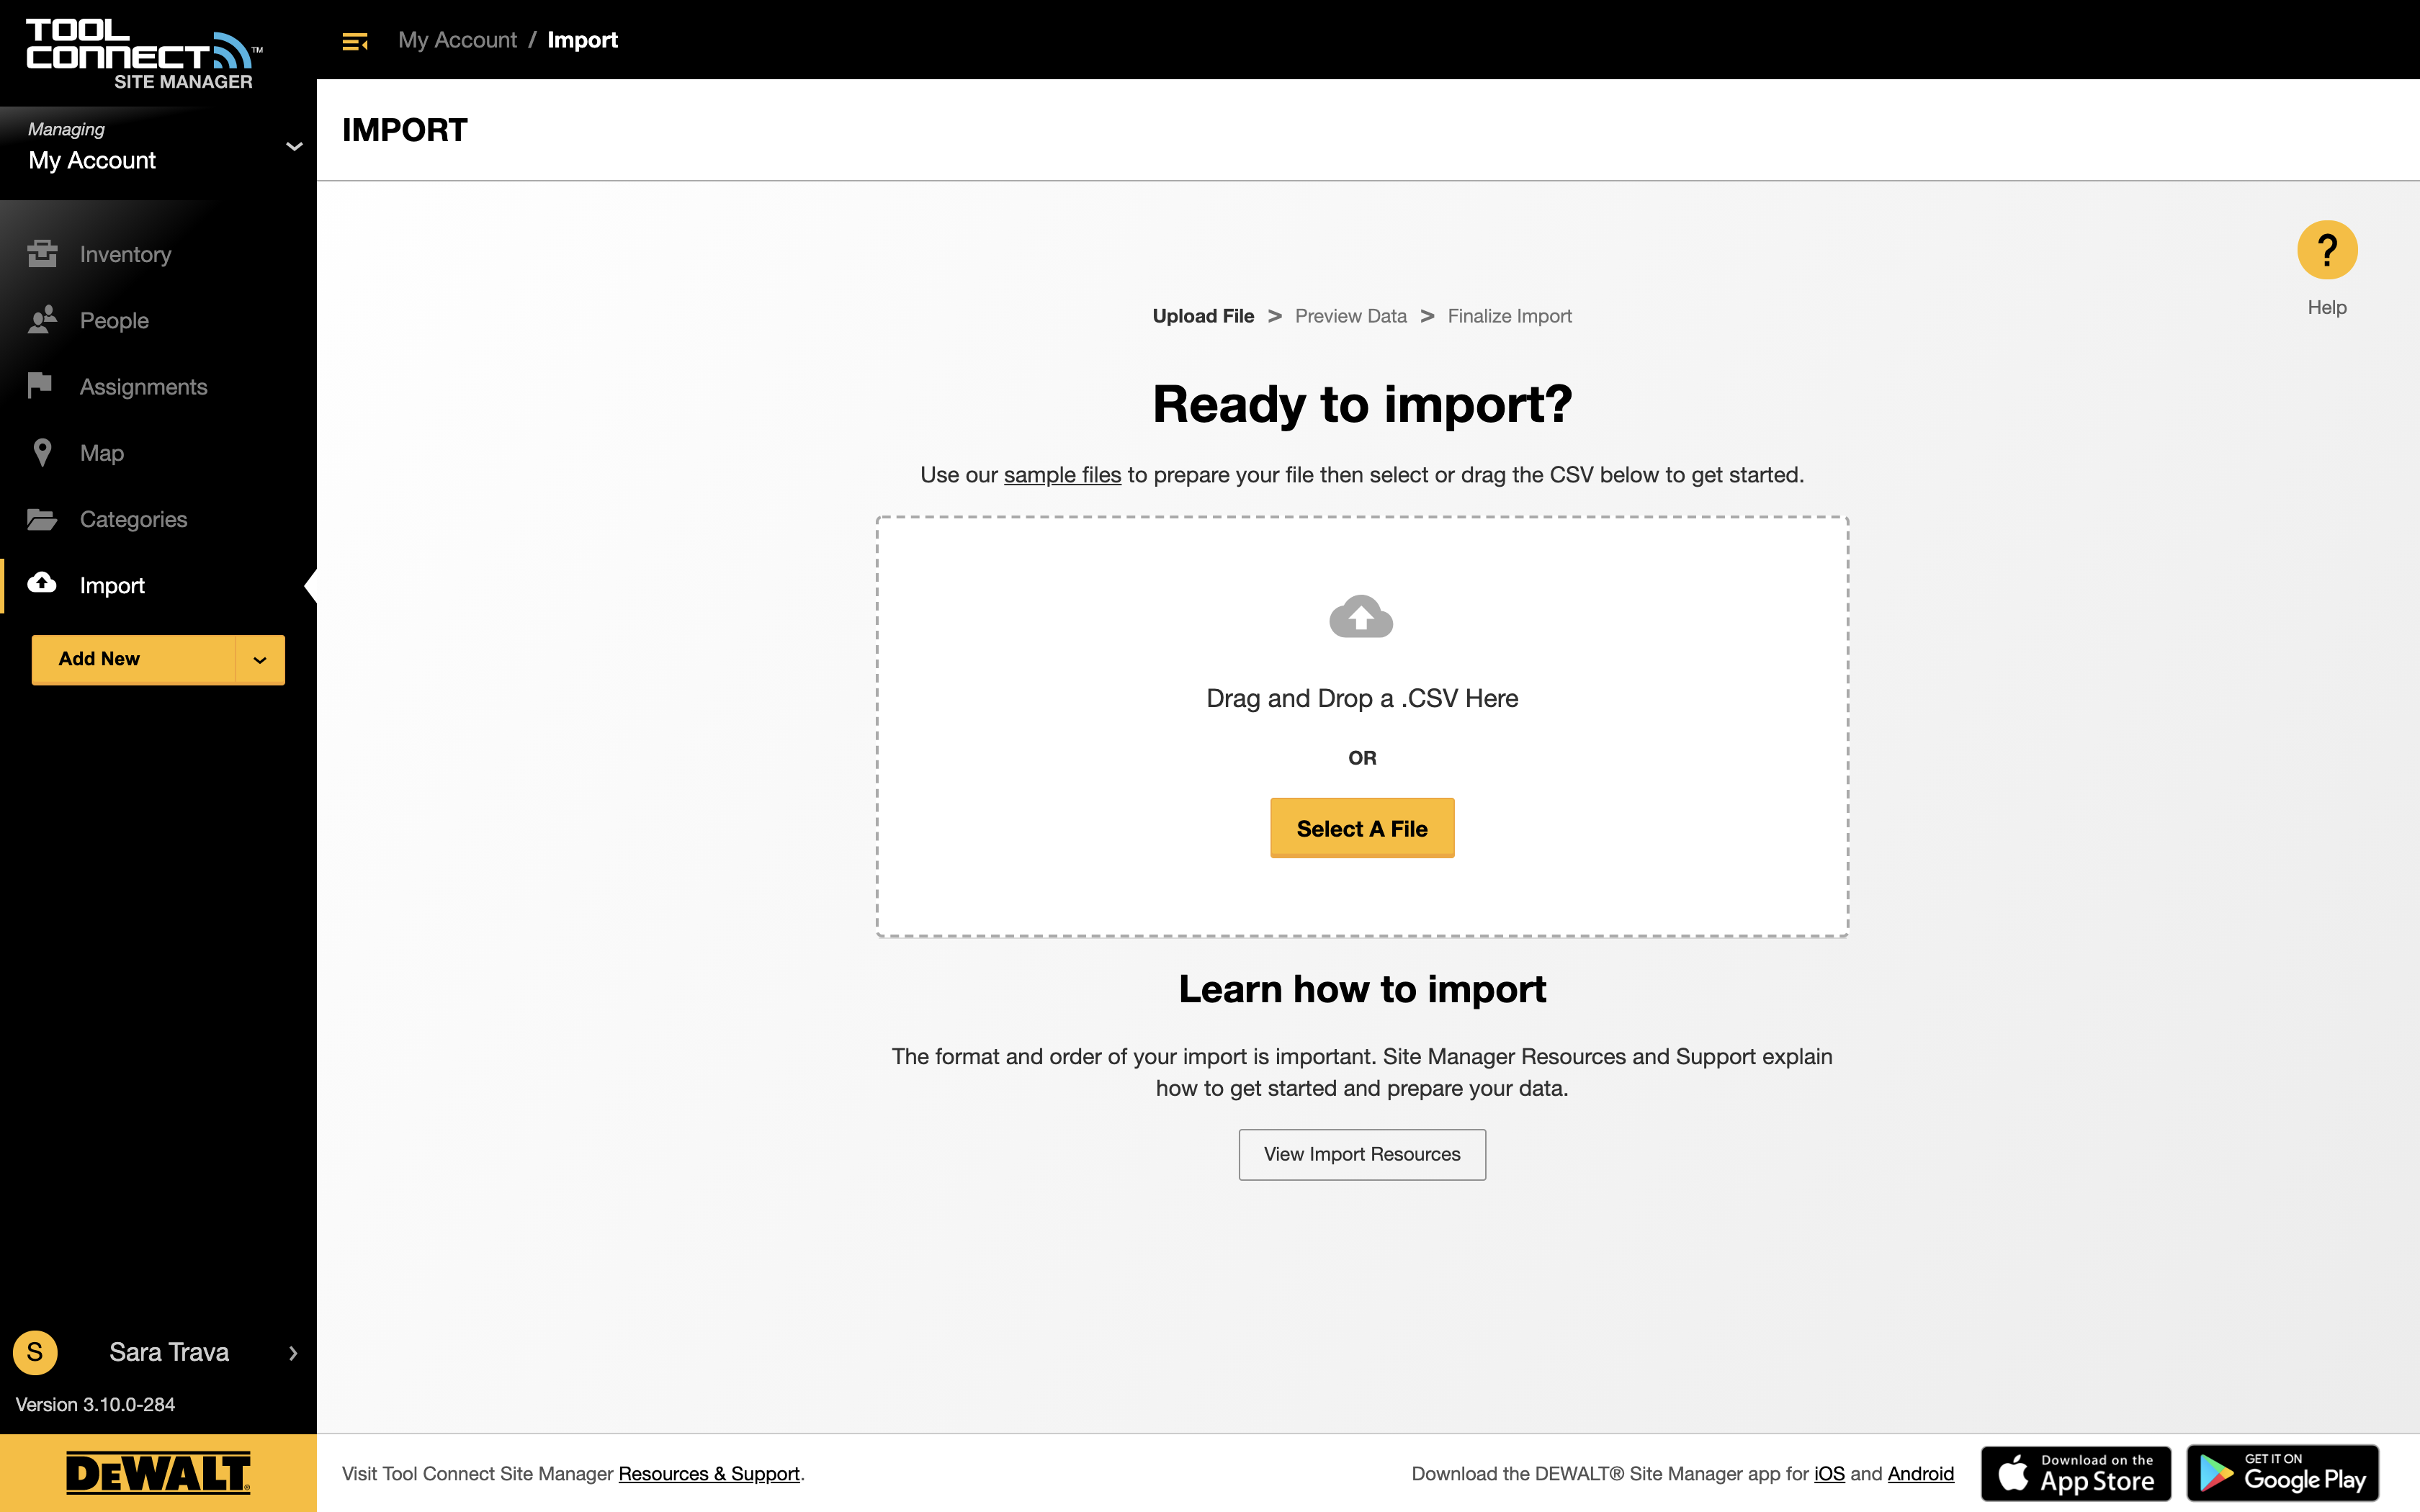The height and width of the screenshot is (1512, 2420).
Task: Click the Import cloud upload icon in sidebar
Action: coord(42,583)
